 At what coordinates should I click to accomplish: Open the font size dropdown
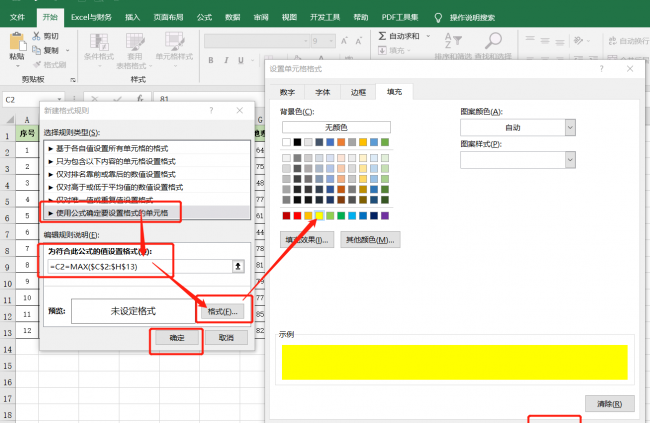point(331,41)
